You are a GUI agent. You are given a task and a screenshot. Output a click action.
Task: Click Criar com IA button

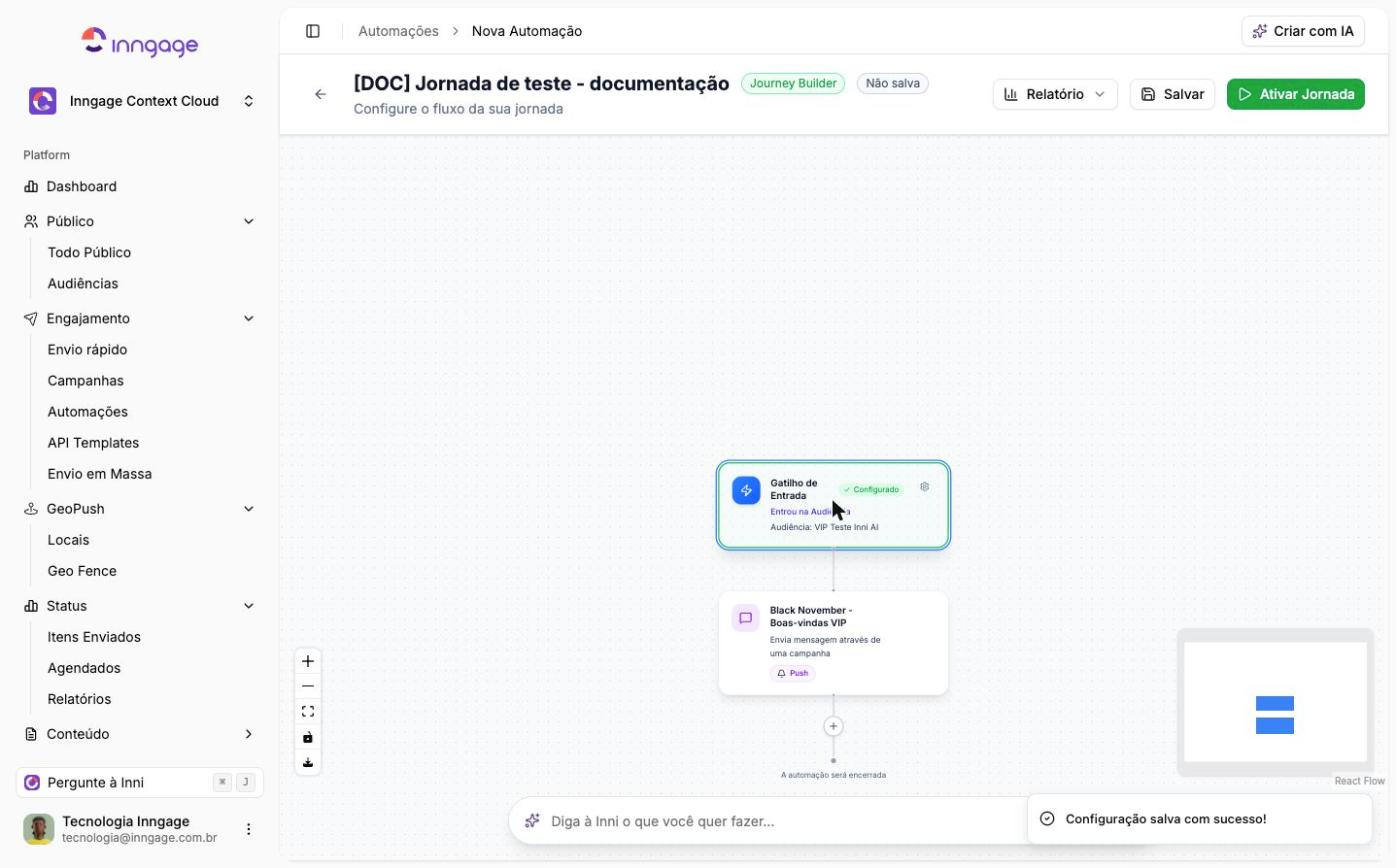pyautogui.click(x=1304, y=31)
